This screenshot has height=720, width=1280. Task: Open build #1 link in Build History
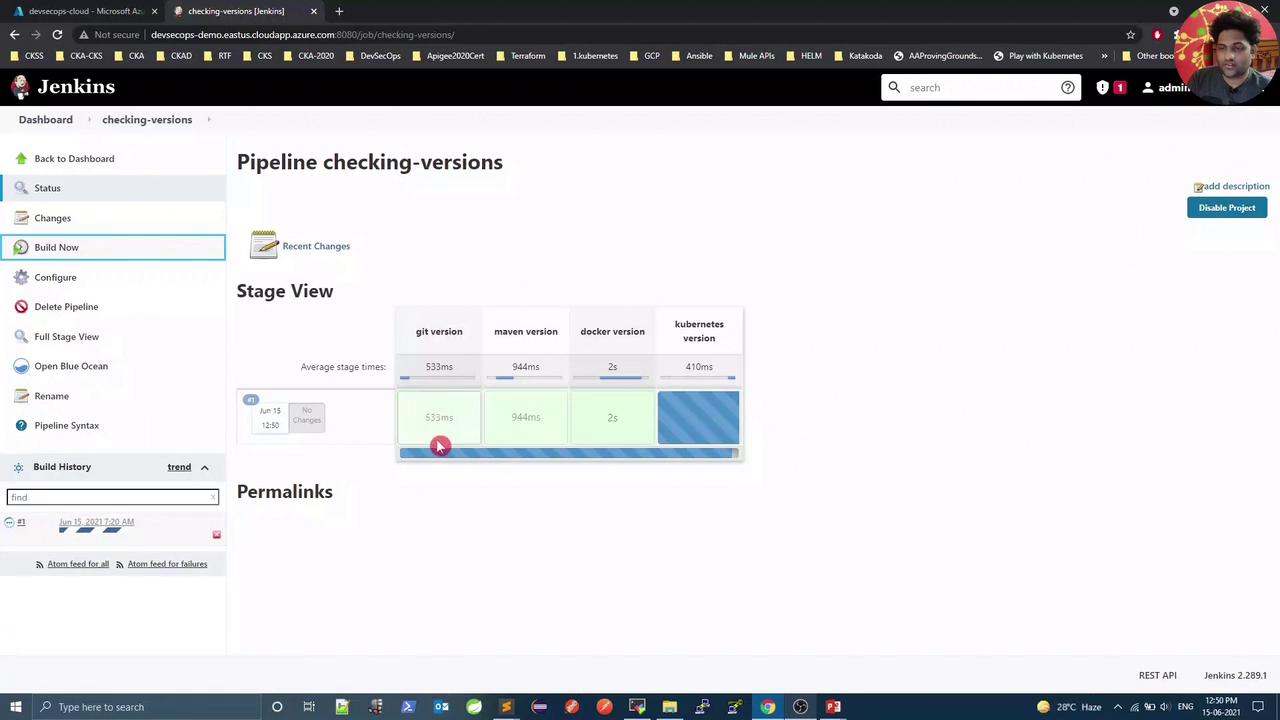pos(21,522)
